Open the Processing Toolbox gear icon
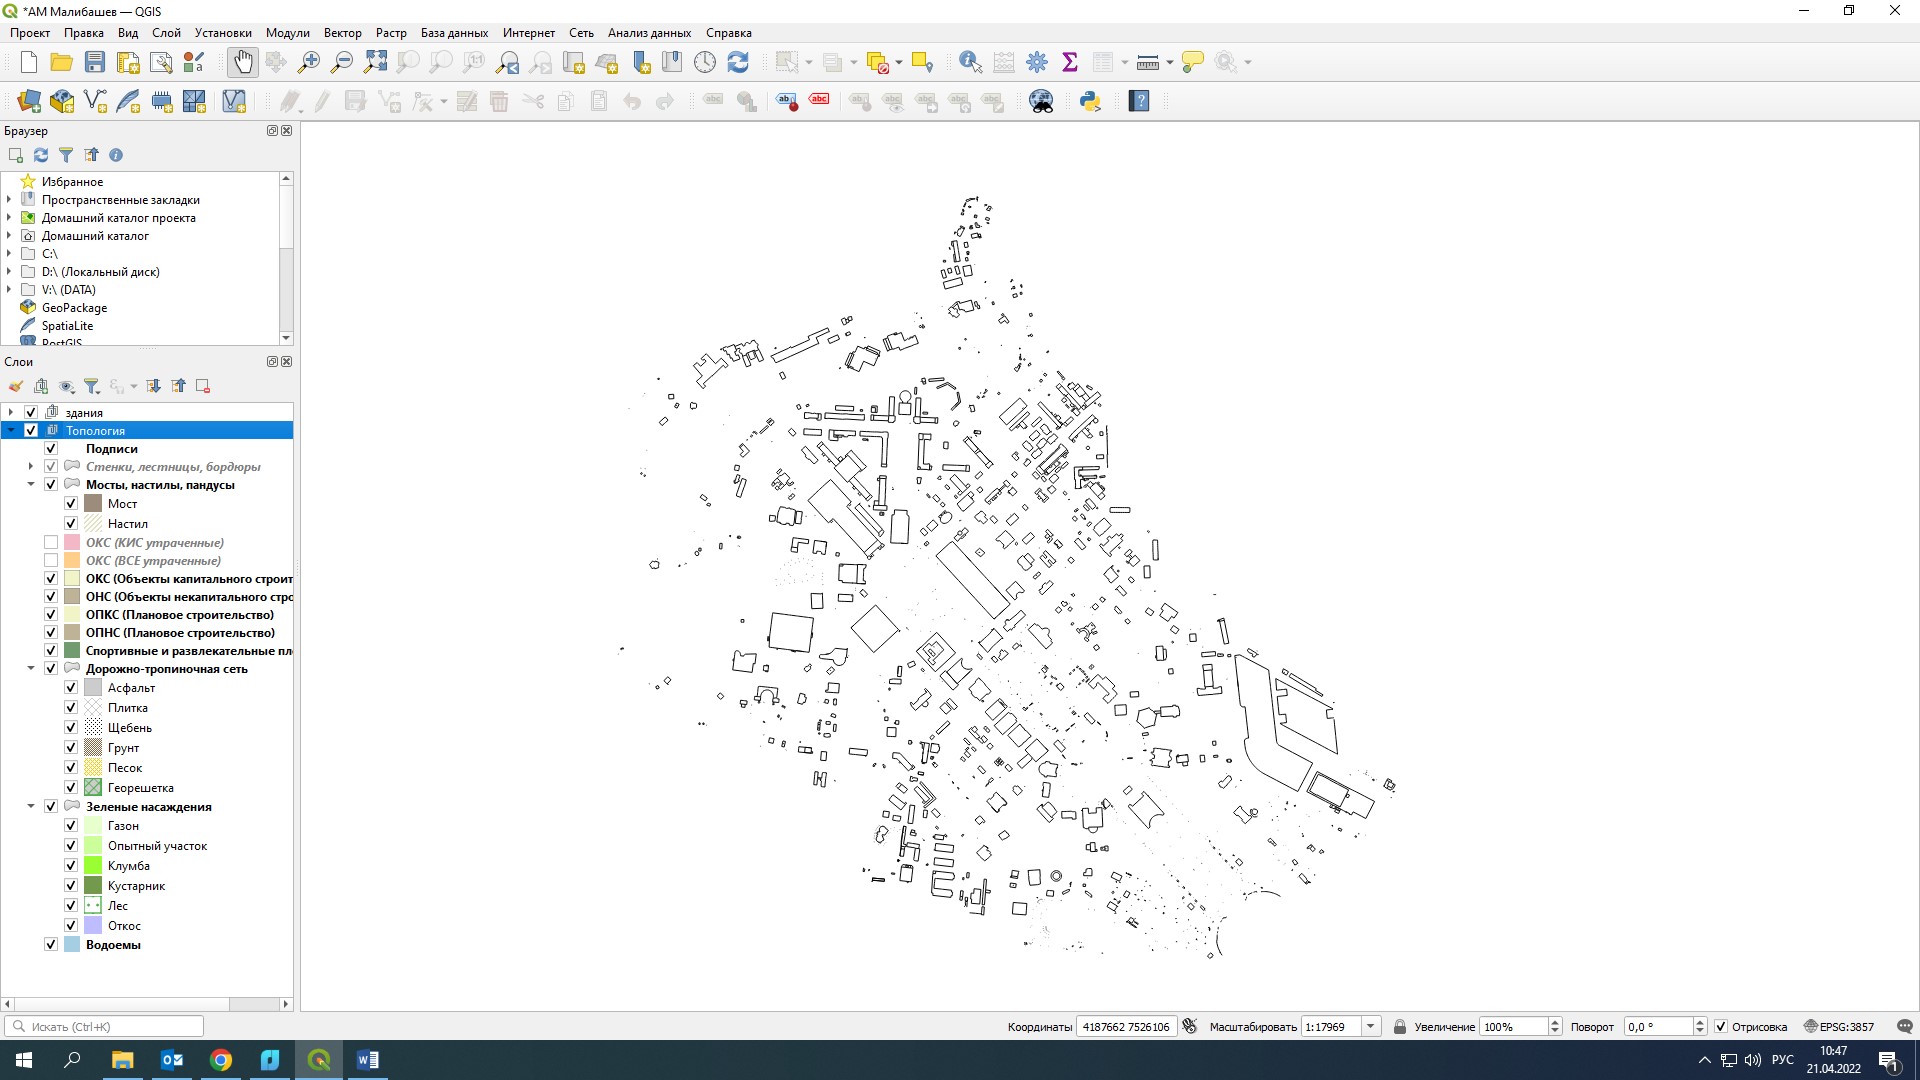1920x1080 pixels. coord(1037,62)
